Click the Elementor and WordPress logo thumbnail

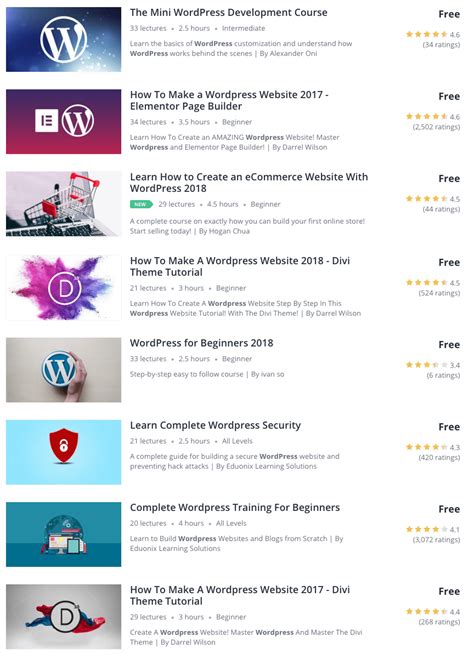click(63, 121)
